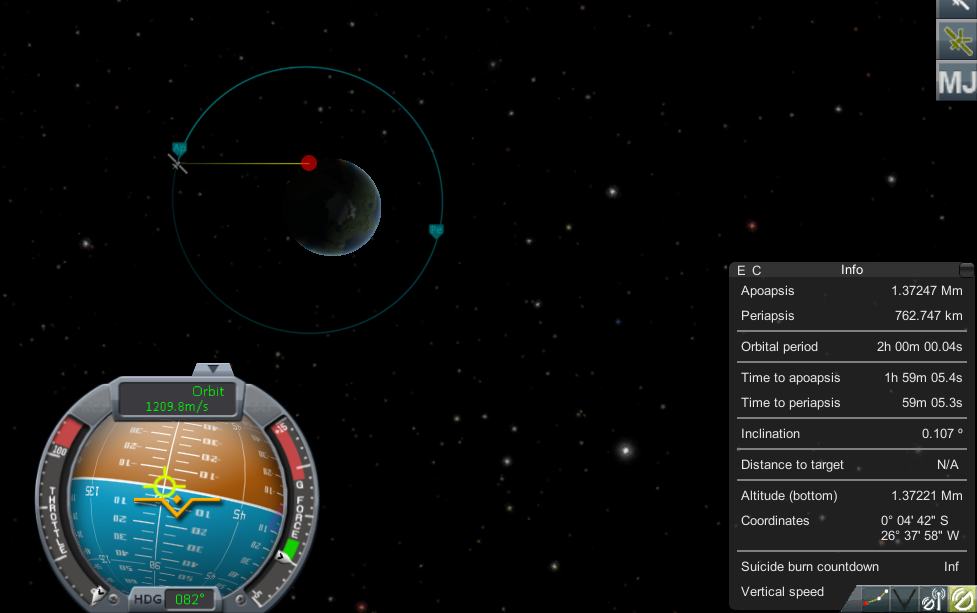The width and height of the screenshot is (977, 613).
Task: Click the green planet icon at bottom right
Action: coord(962,599)
